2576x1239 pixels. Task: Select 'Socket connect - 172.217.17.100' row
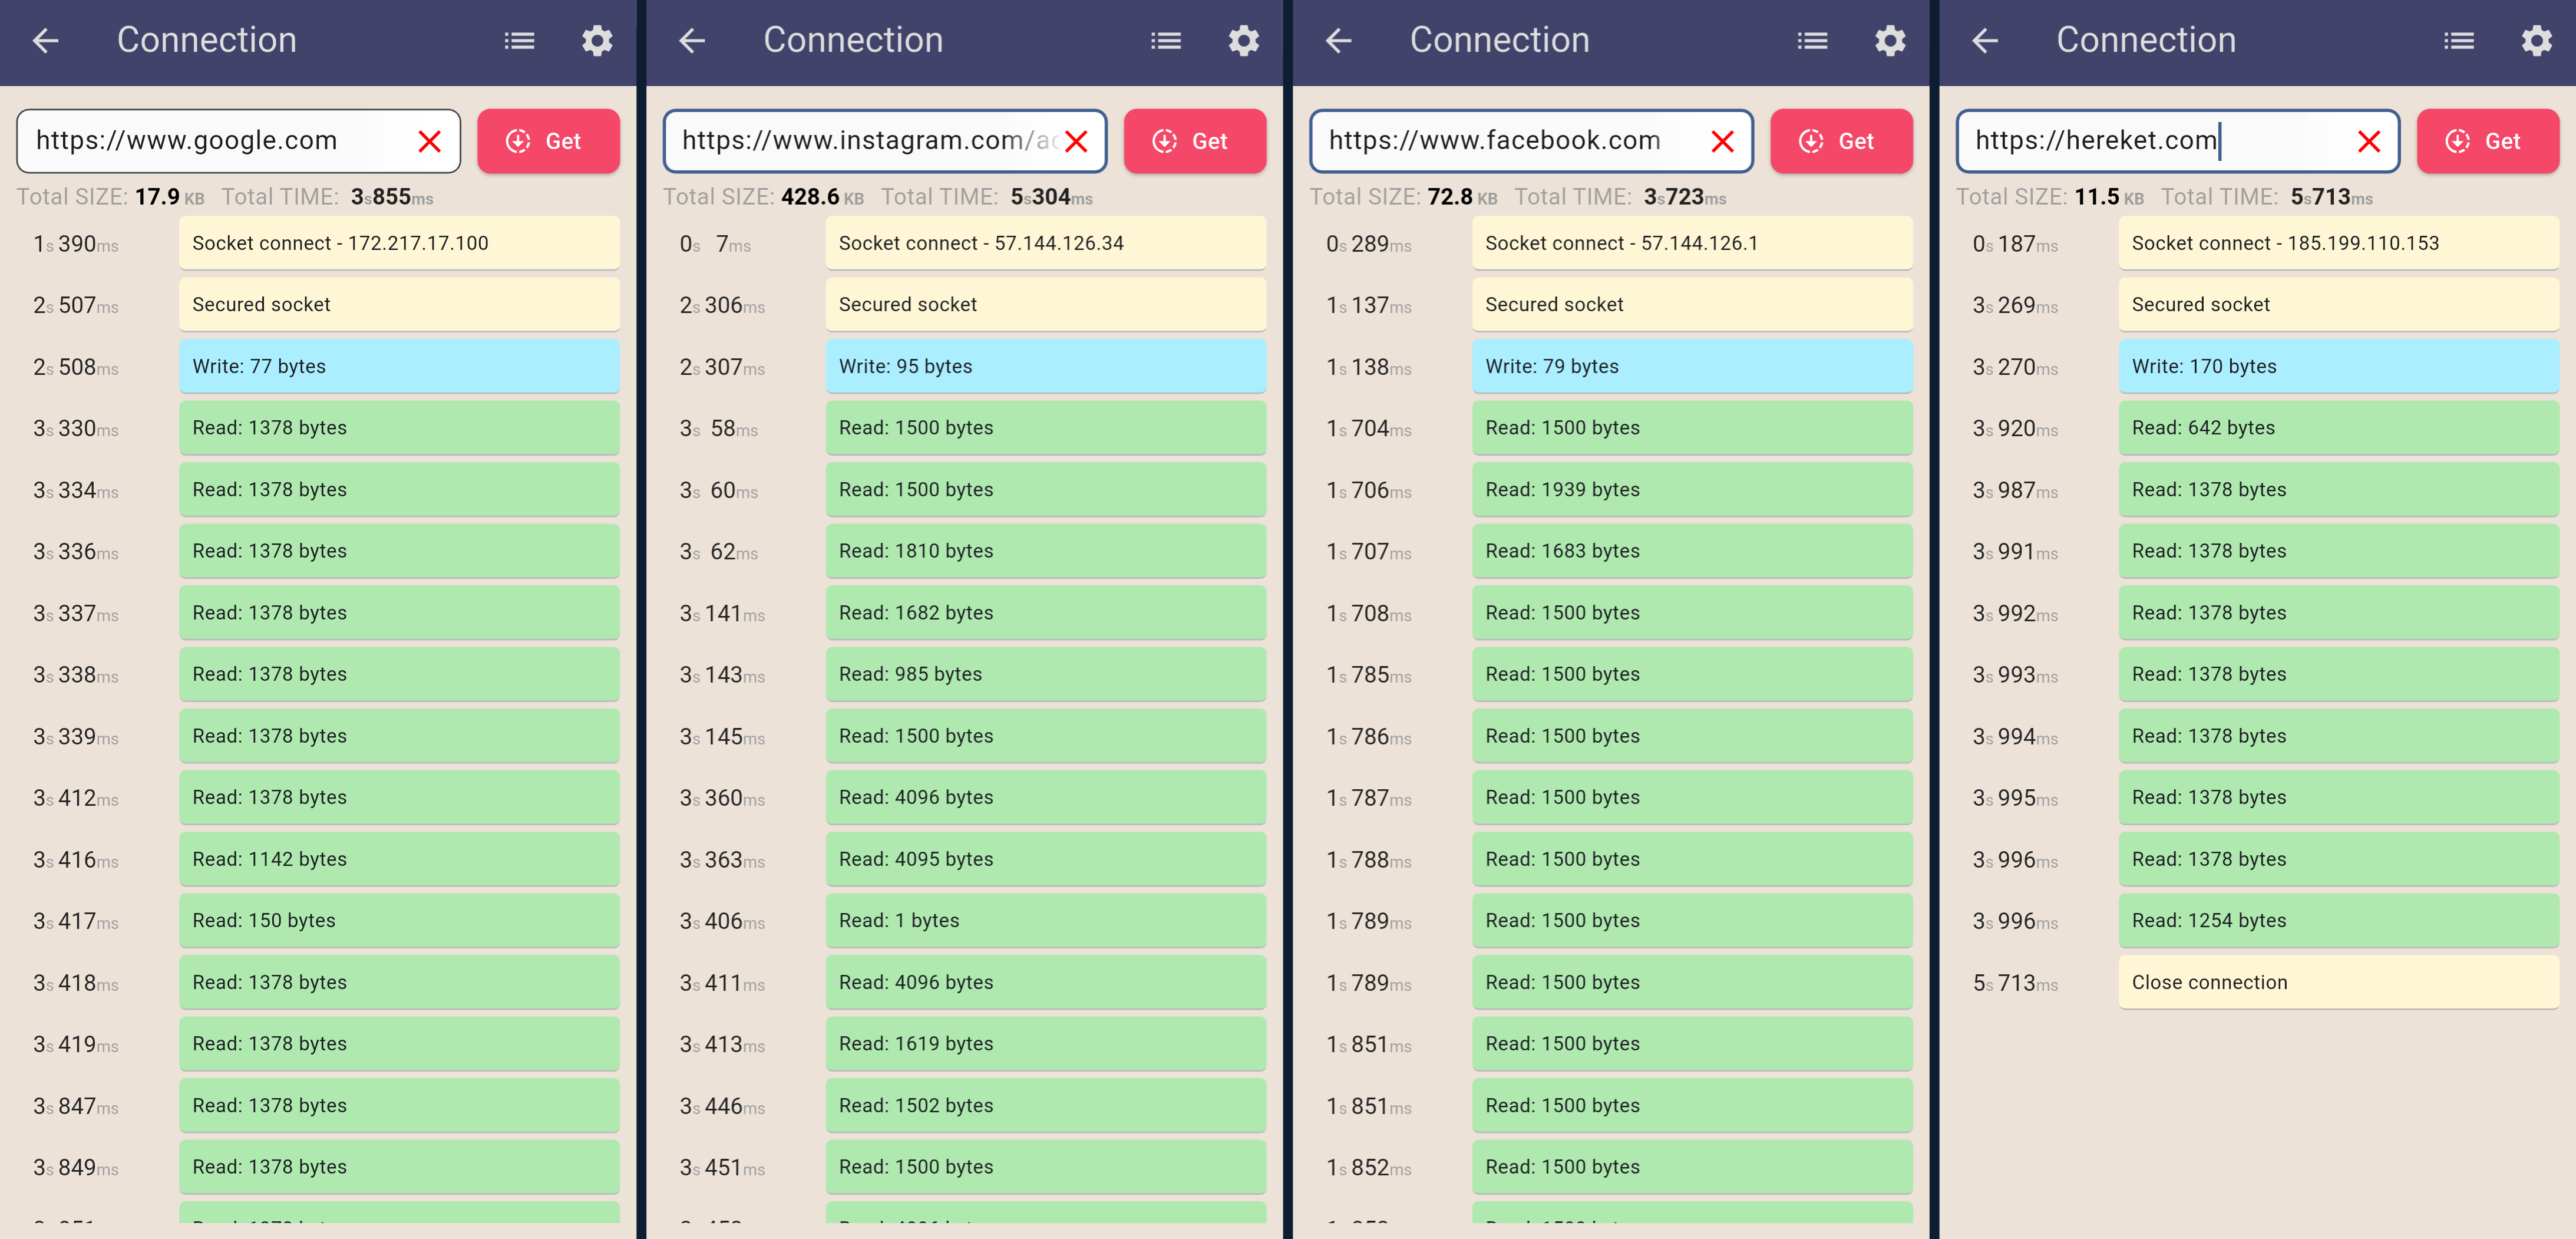[x=399, y=243]
